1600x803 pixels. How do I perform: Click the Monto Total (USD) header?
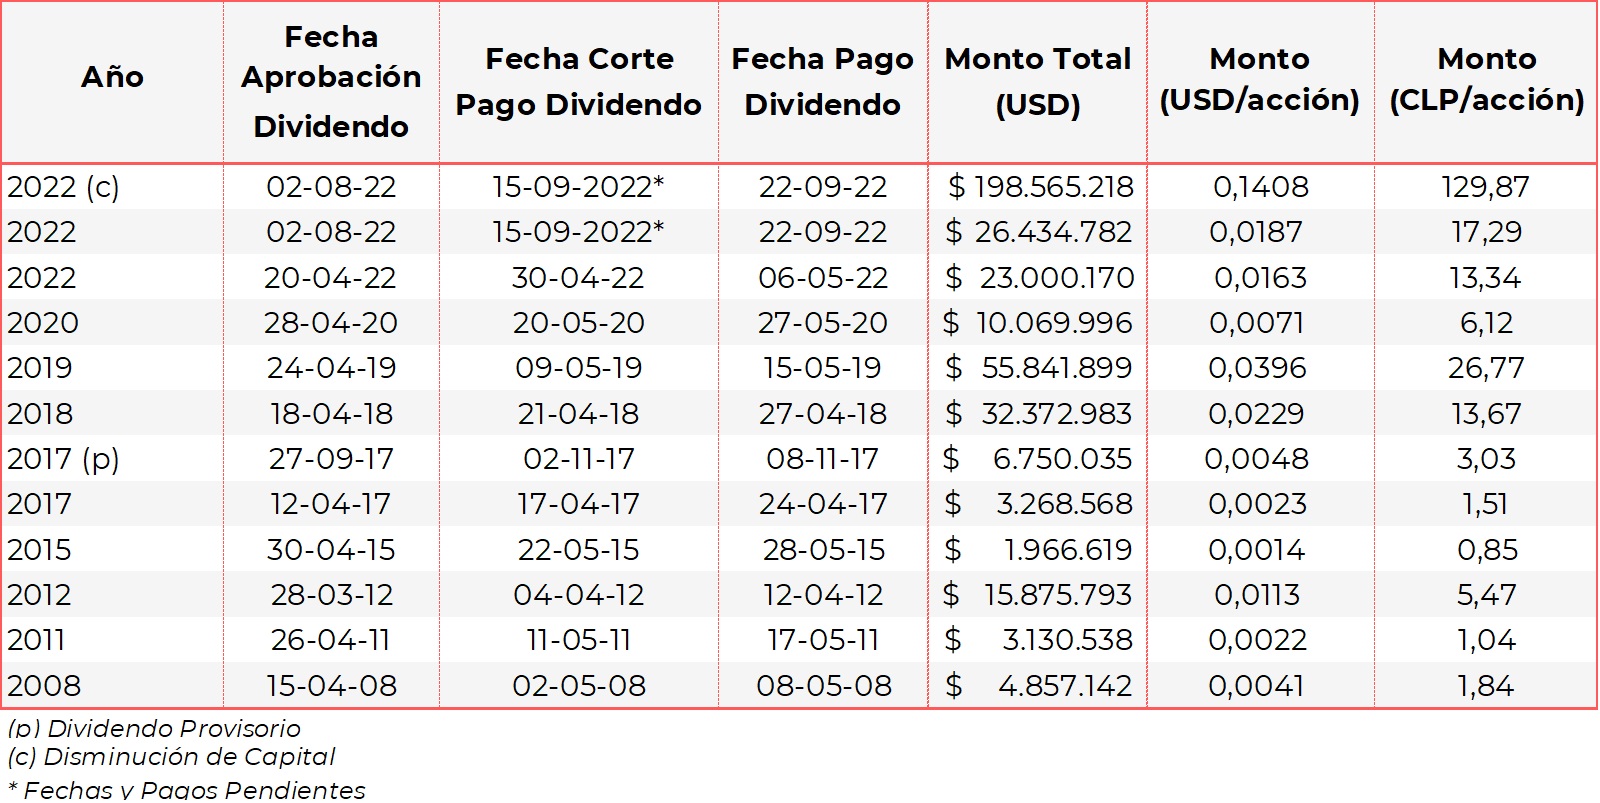1037,82
